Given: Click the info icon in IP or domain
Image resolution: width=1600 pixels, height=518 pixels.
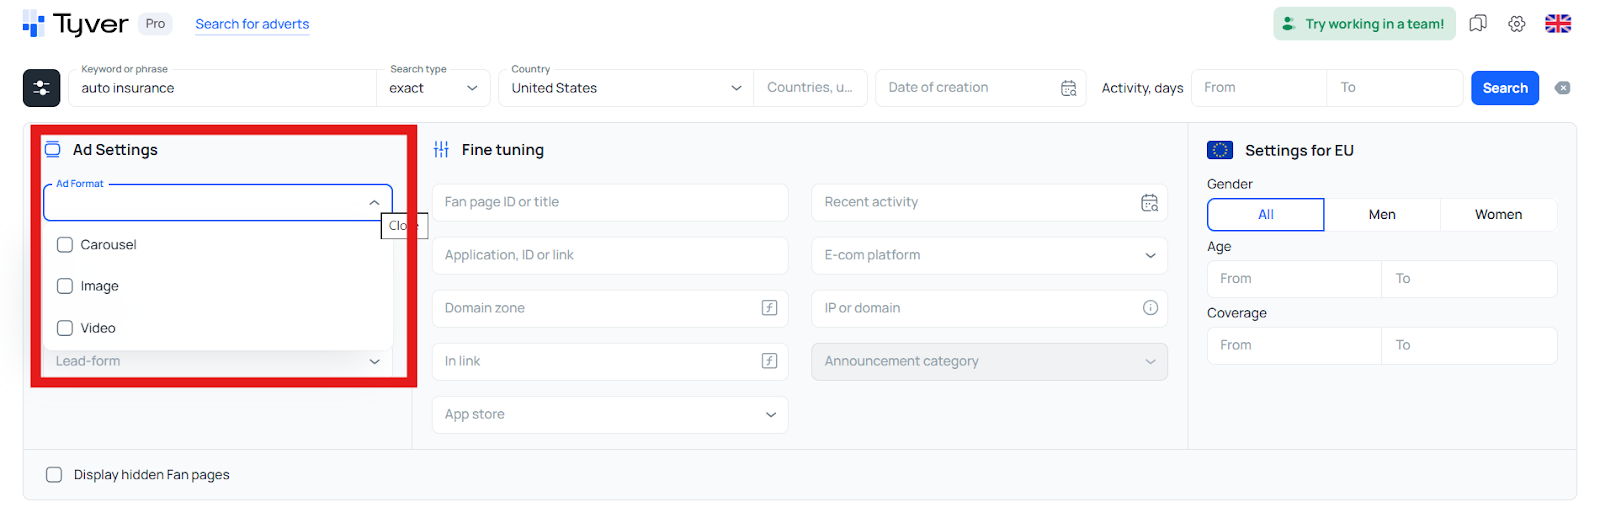Looking at the screenshot, I should click(1150, 308).
